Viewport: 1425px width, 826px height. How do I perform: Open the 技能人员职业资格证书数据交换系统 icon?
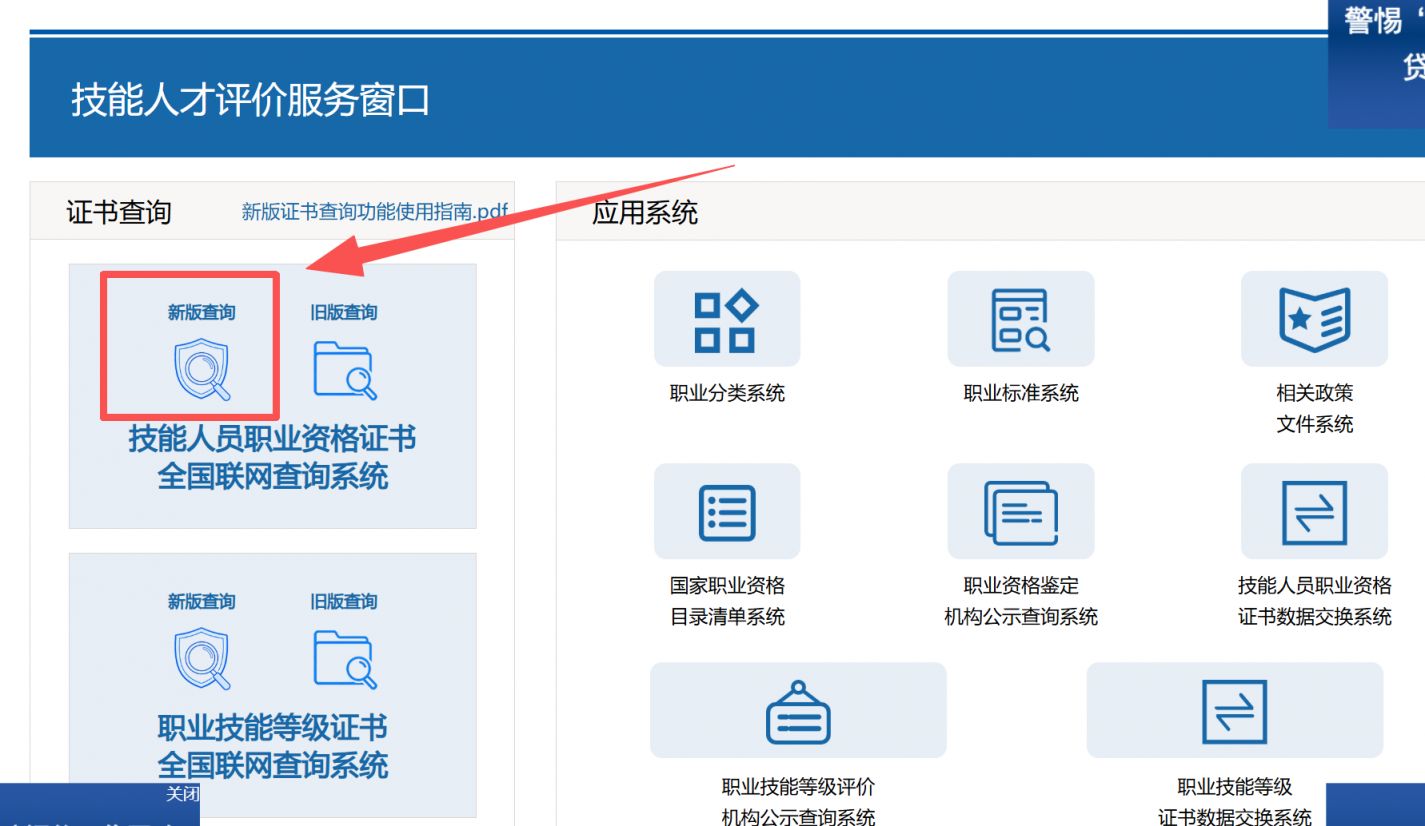point(1314,512)
